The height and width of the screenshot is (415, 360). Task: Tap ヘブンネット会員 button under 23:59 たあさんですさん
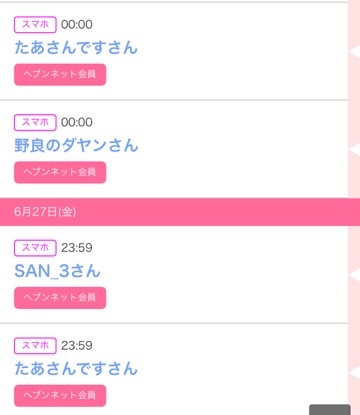tap(60, 396)
